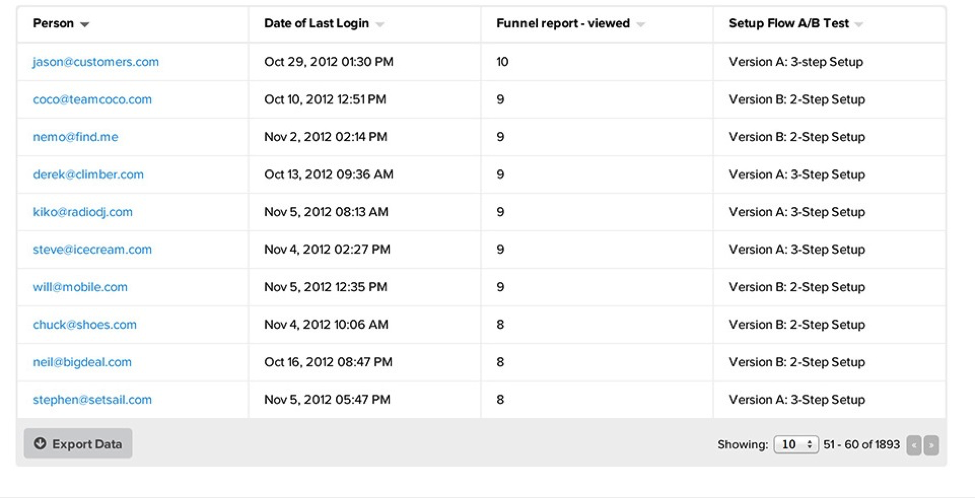Go to next page of results
975x499 pixels.
(931, 445)
